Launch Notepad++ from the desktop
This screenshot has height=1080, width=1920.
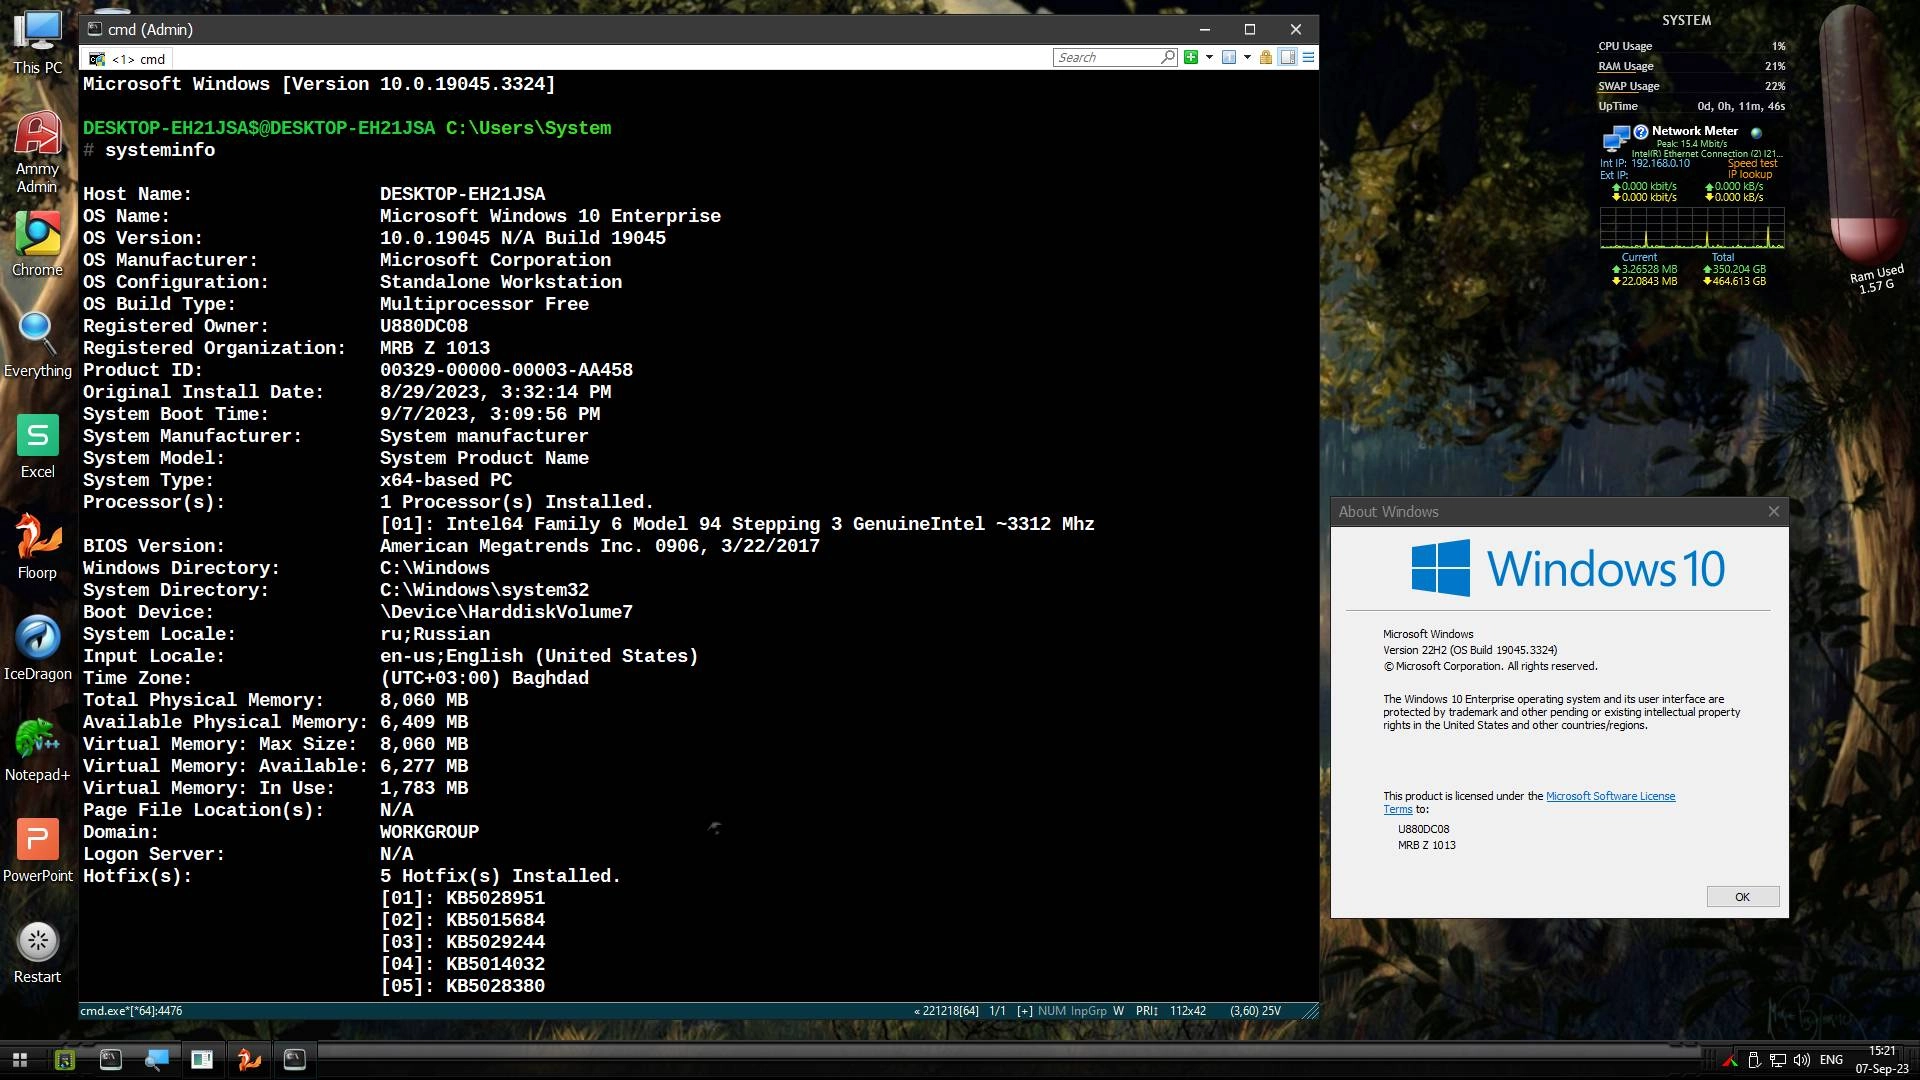click(x=37, y=750)
